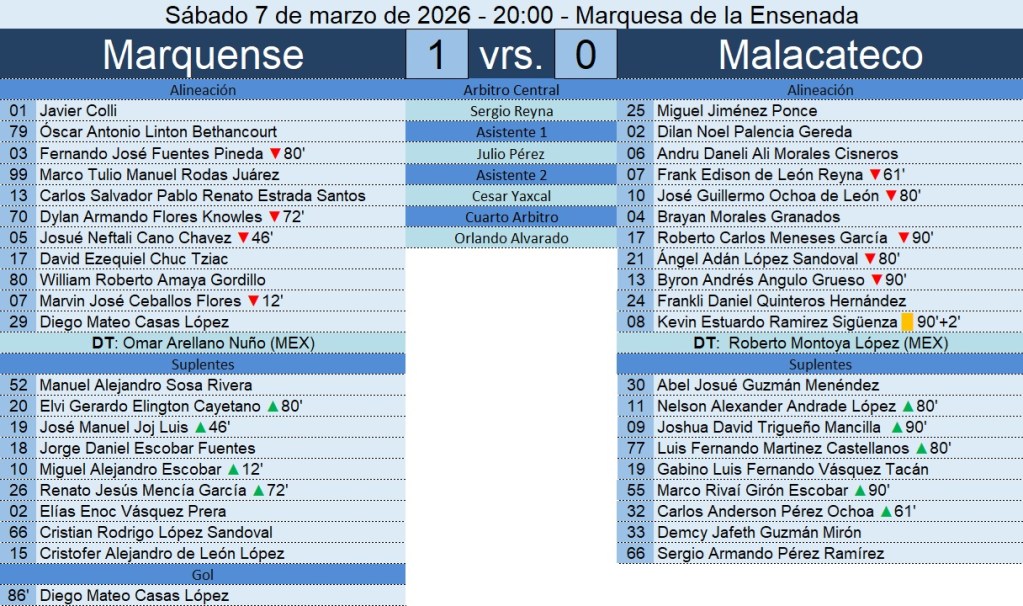Click the Gol section header
The image size is (1023, 606).
coord(202,574)
